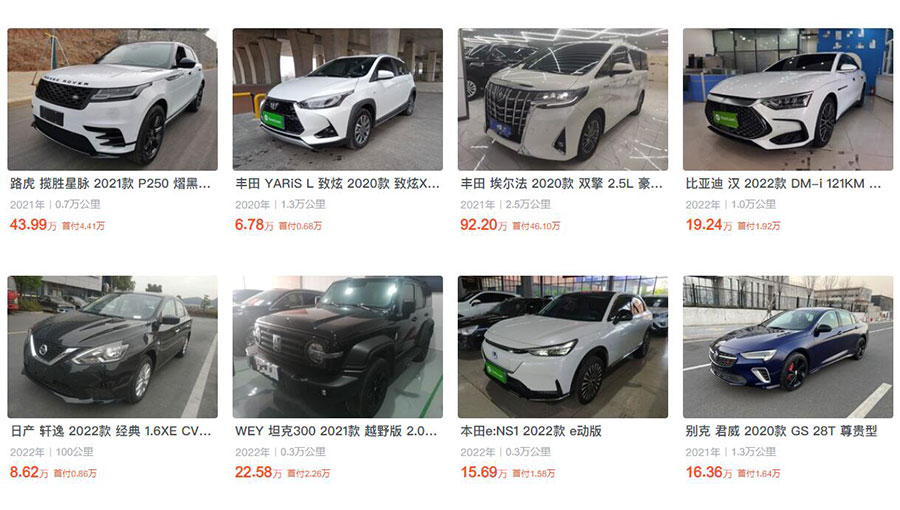Click title 丰田 YARiS L 致炫 2020款
900x510 pixels.
click(337, 184)
